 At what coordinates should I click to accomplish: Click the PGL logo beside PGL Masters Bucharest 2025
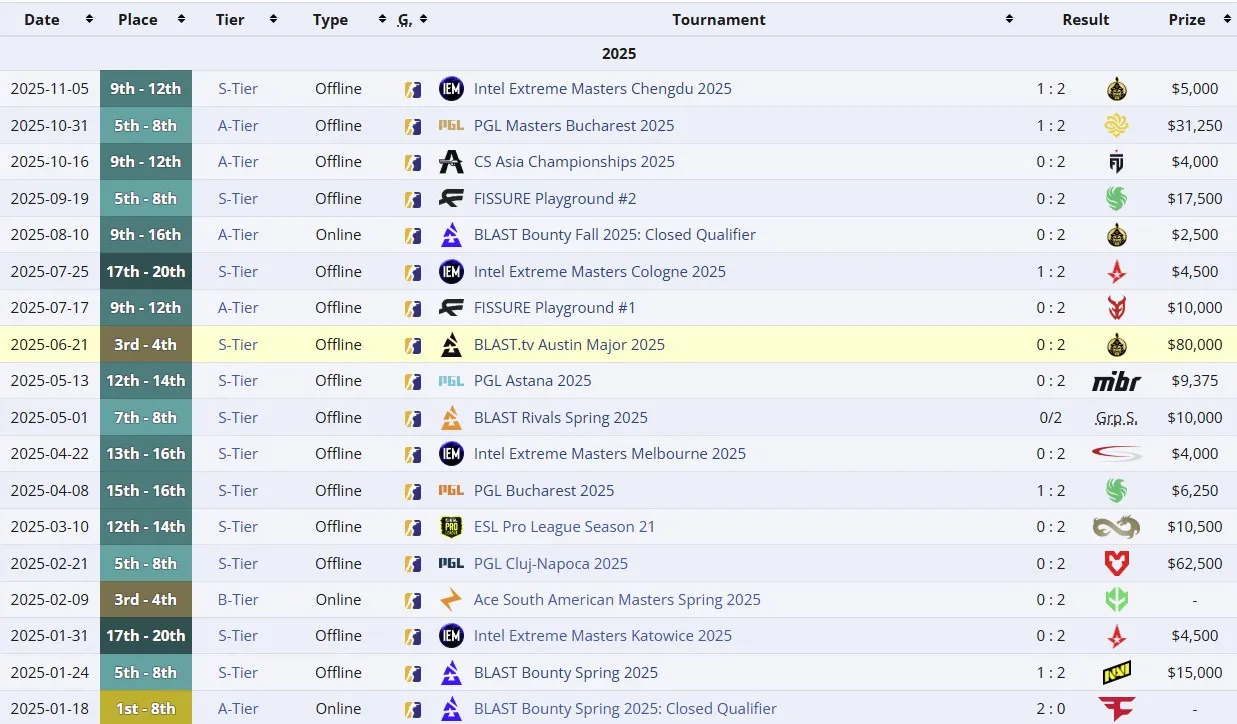coord(451,126)
